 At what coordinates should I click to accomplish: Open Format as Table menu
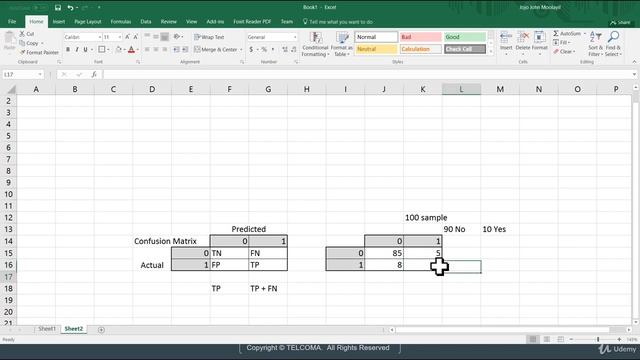[342, 44]
